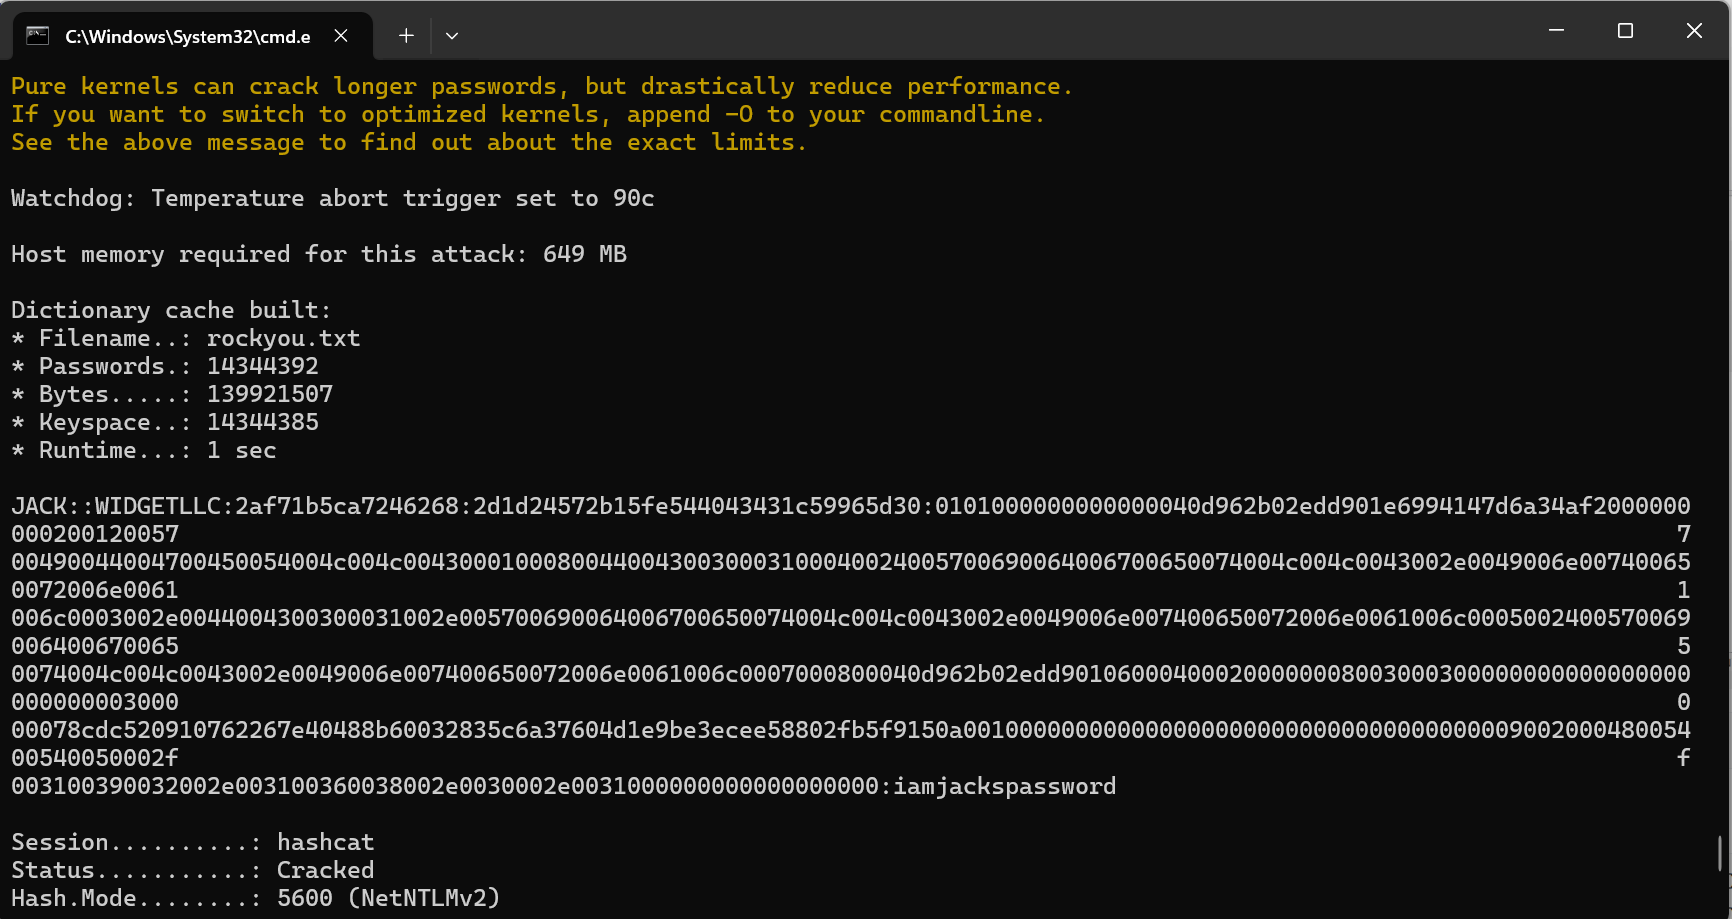
Task: Open a new terminal tab
Action: [406, 36]
